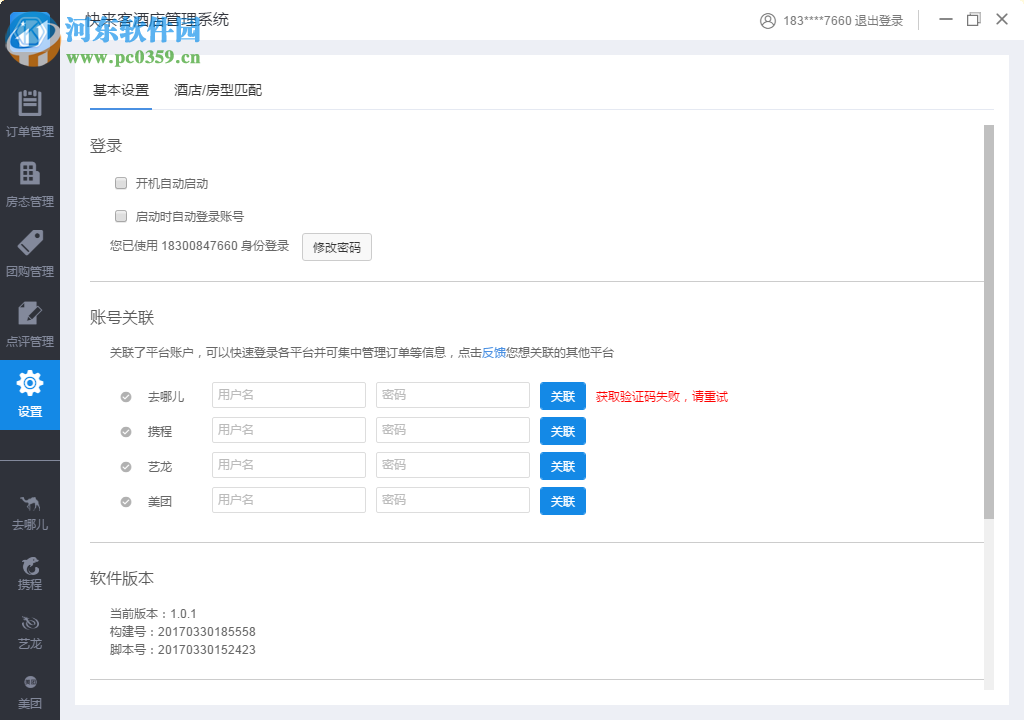The width and height of the screenshot is (1024, 720).
Task: Click the 用户名 input for 去哪儿
Action: tap(288, 395)
